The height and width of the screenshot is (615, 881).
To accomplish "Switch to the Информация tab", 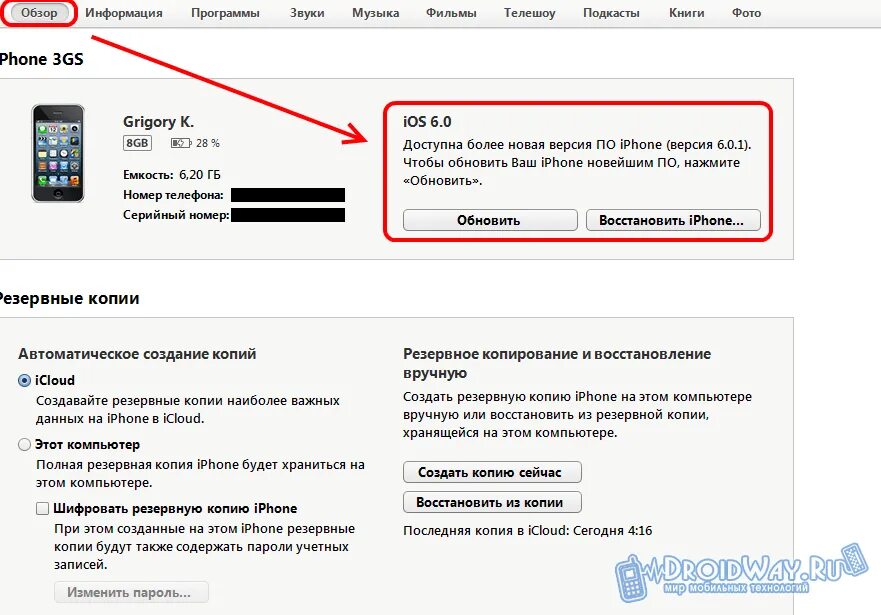I will [x=124, y=13].
